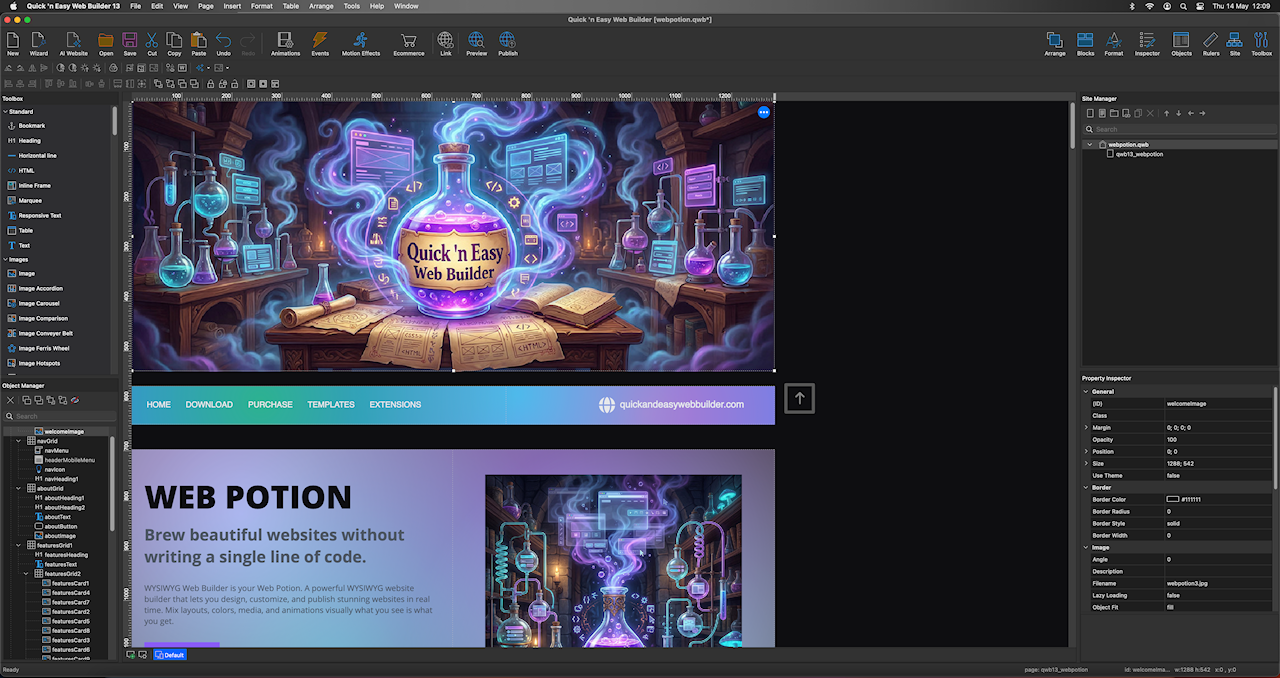Click the EXTENSIONS nav link on canvas
The width and height of the screenshot is (1280, 678).
coord(395,405)
